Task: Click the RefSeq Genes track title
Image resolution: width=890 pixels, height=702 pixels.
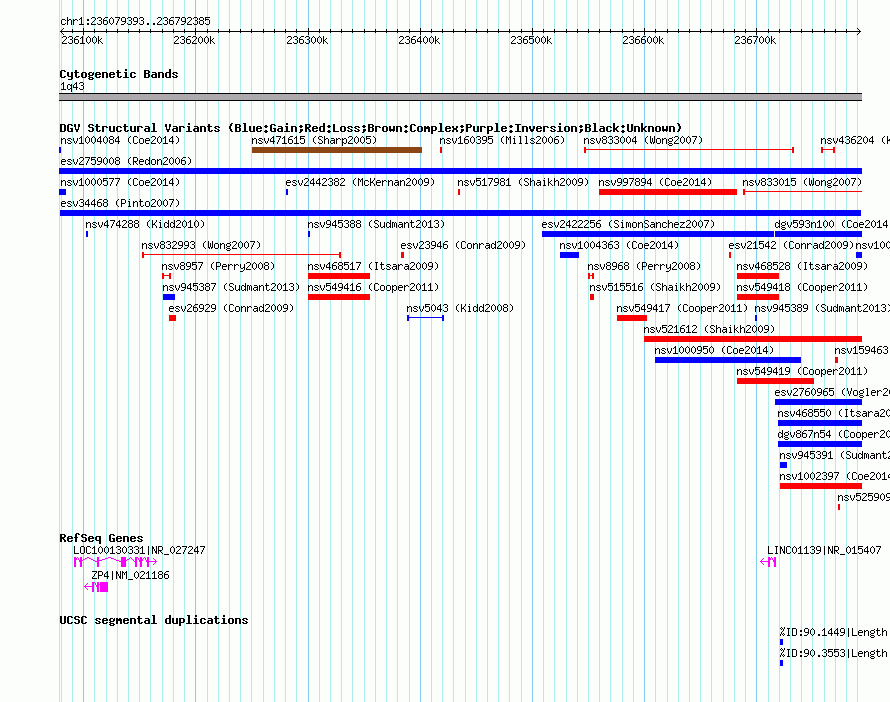Action: 102,538
